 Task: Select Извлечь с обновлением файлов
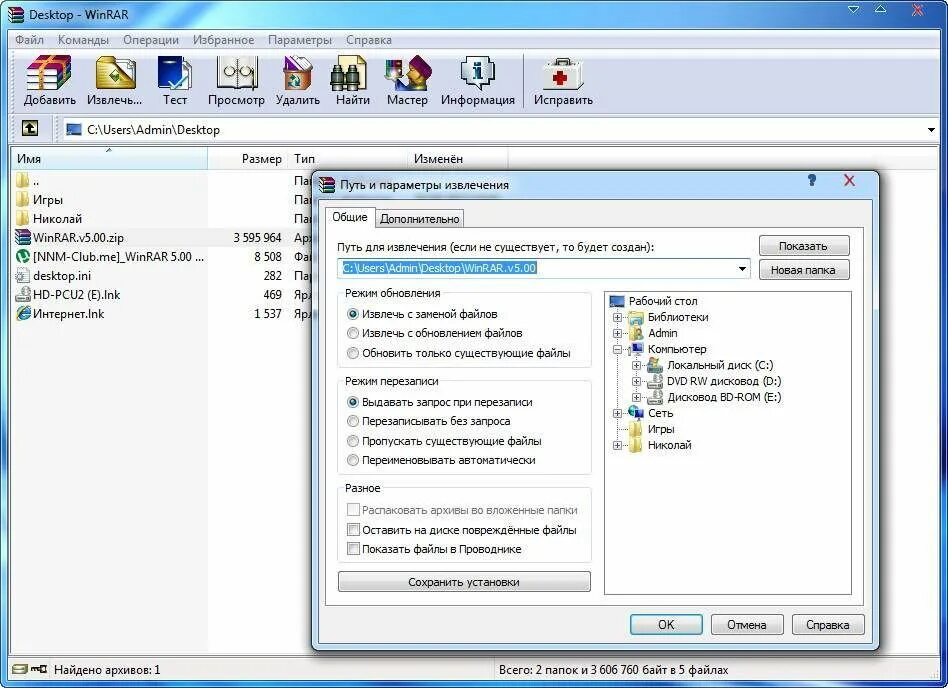coord(353,333)
